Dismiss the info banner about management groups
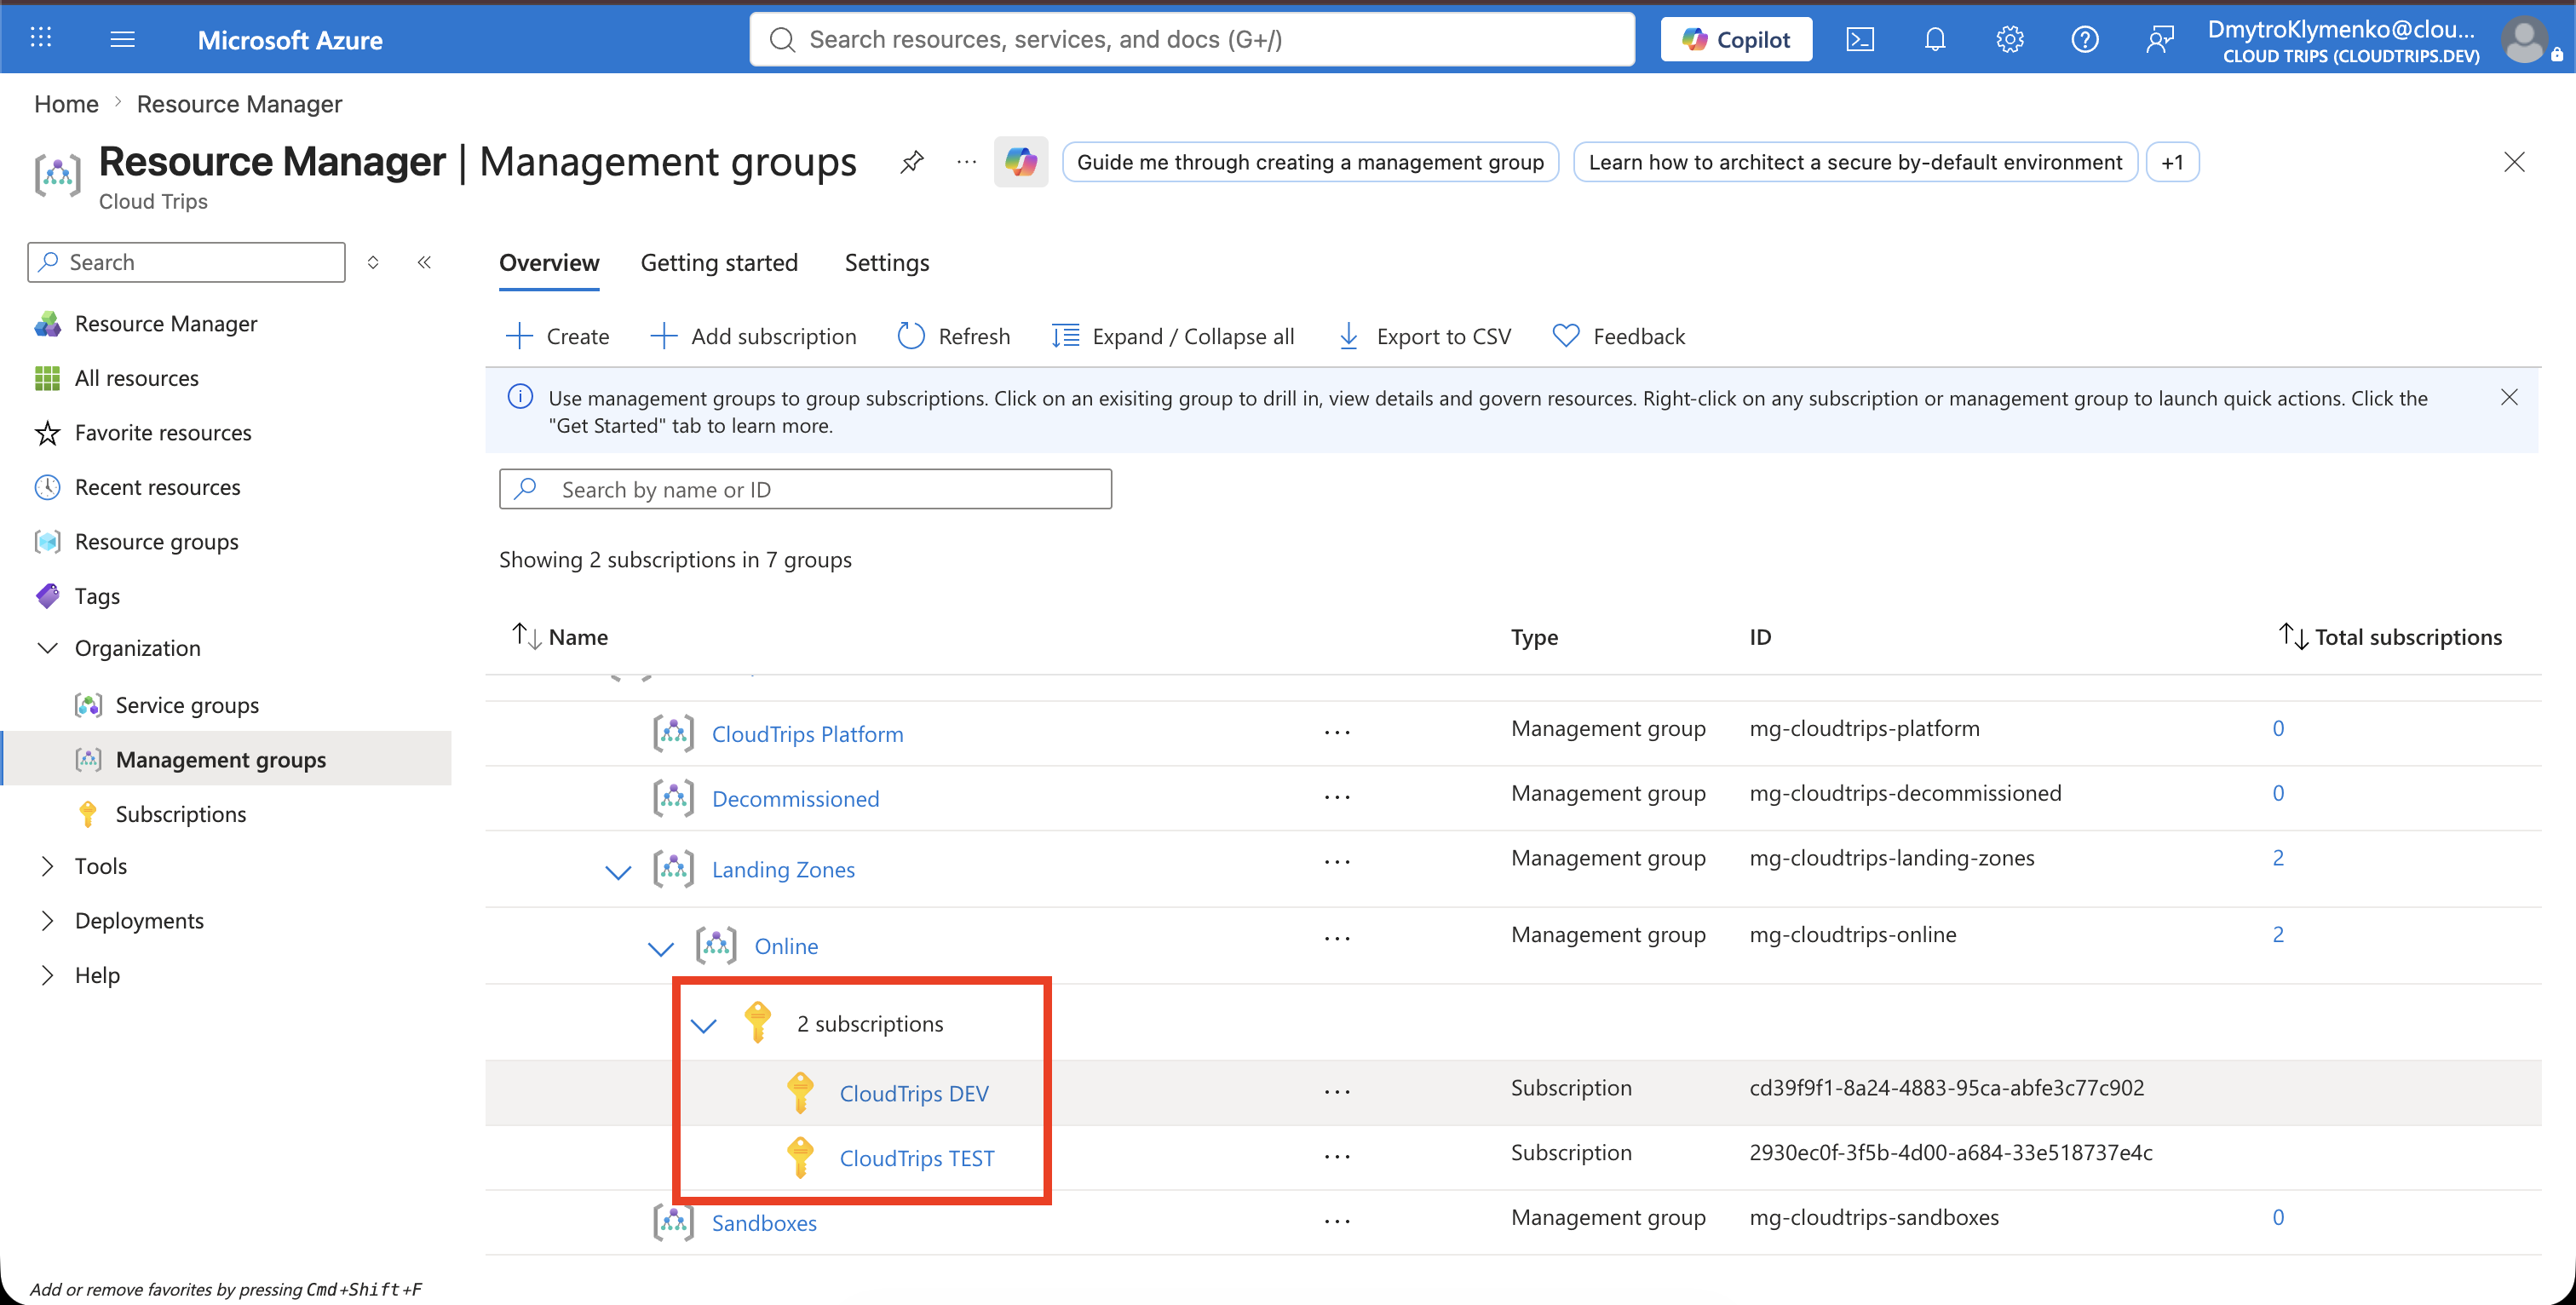The image size is (2576, 1305). pyautogui.click(x=2509, y=397)
